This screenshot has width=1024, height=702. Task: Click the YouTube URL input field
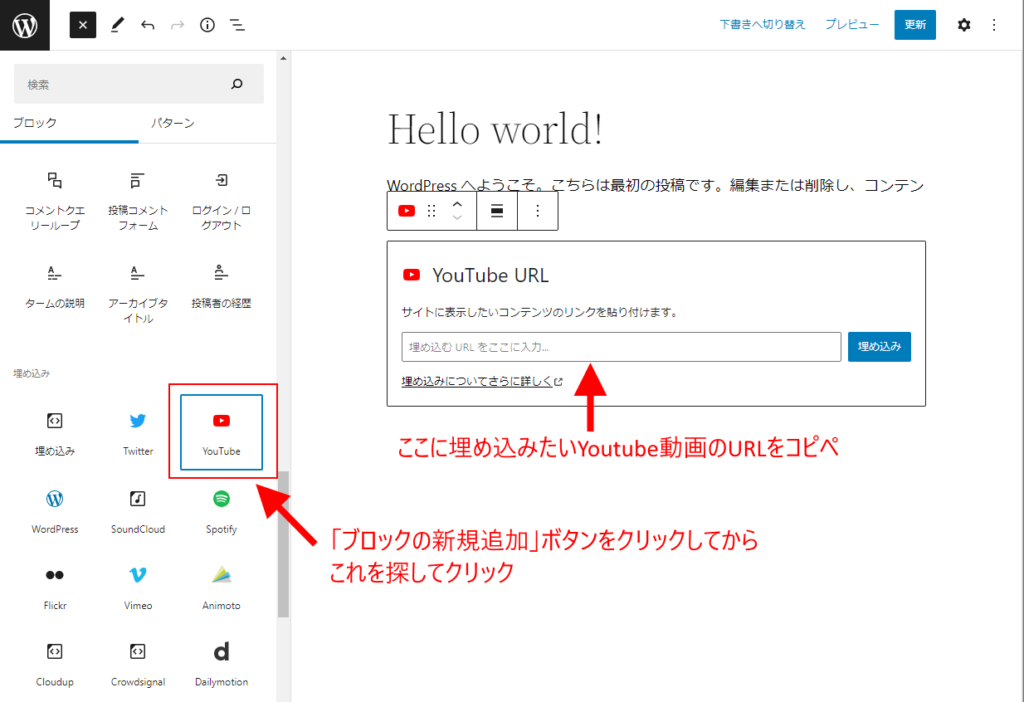coord(620,347)
